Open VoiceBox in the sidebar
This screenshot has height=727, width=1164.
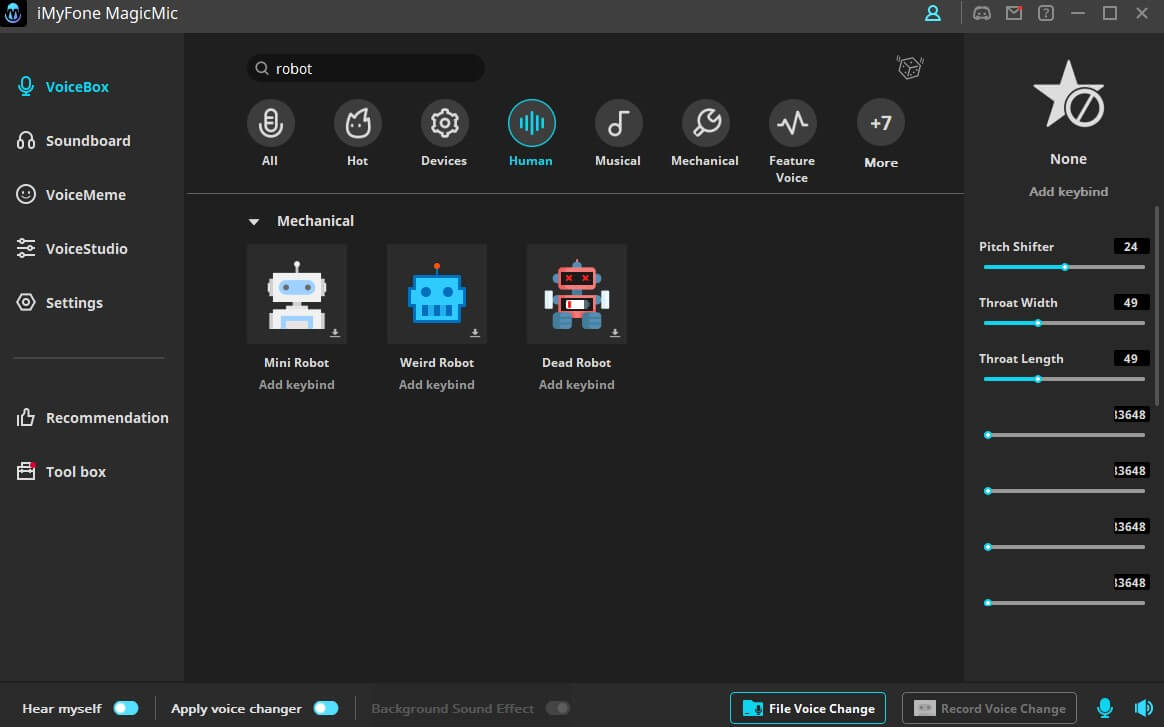63,87
